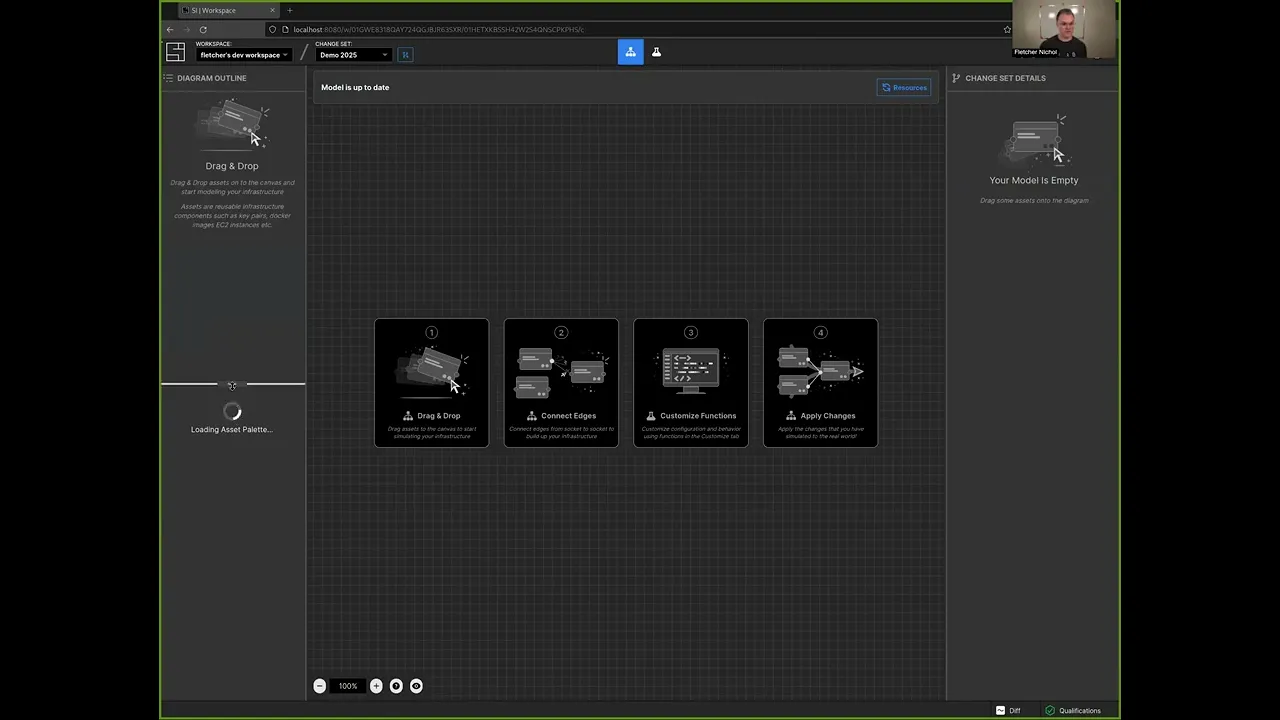
Task: Open the Customize flask icon view
Action: pyautogui.click(x=657, y=52)
